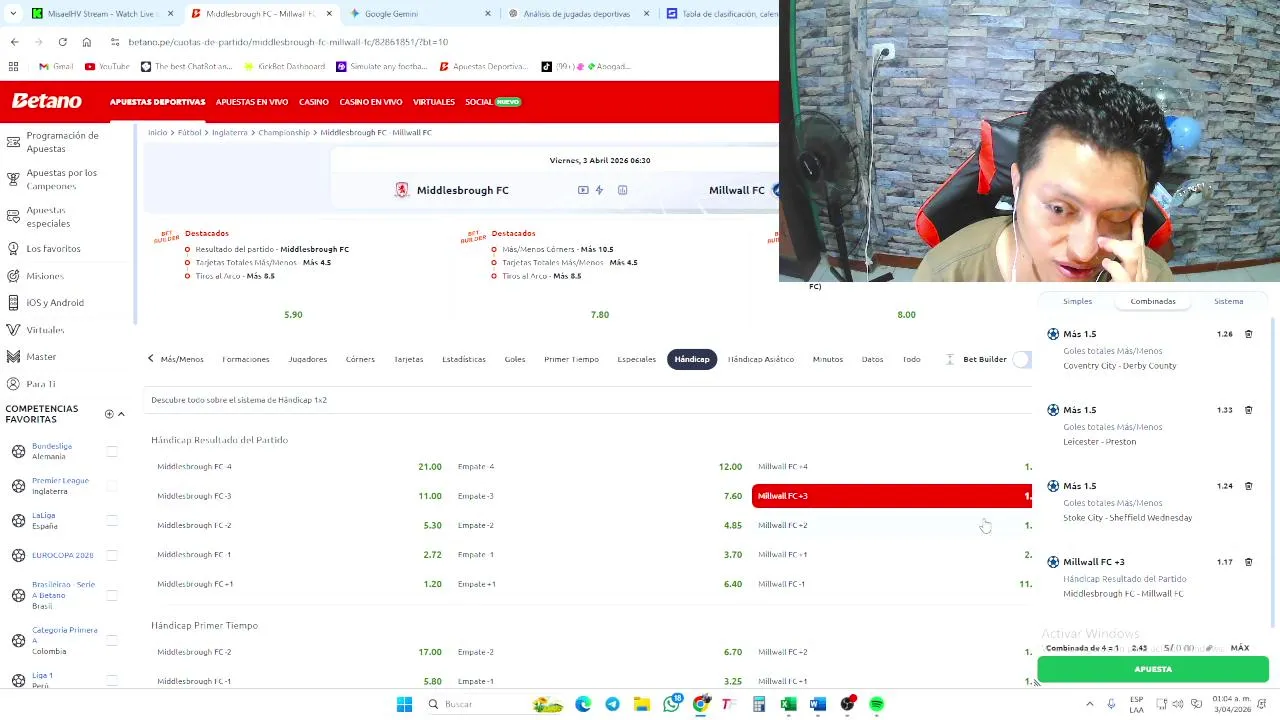Screen dimensions: 1280x720
Task: Open Telegram from the taskbar
Action: [612, 704]
